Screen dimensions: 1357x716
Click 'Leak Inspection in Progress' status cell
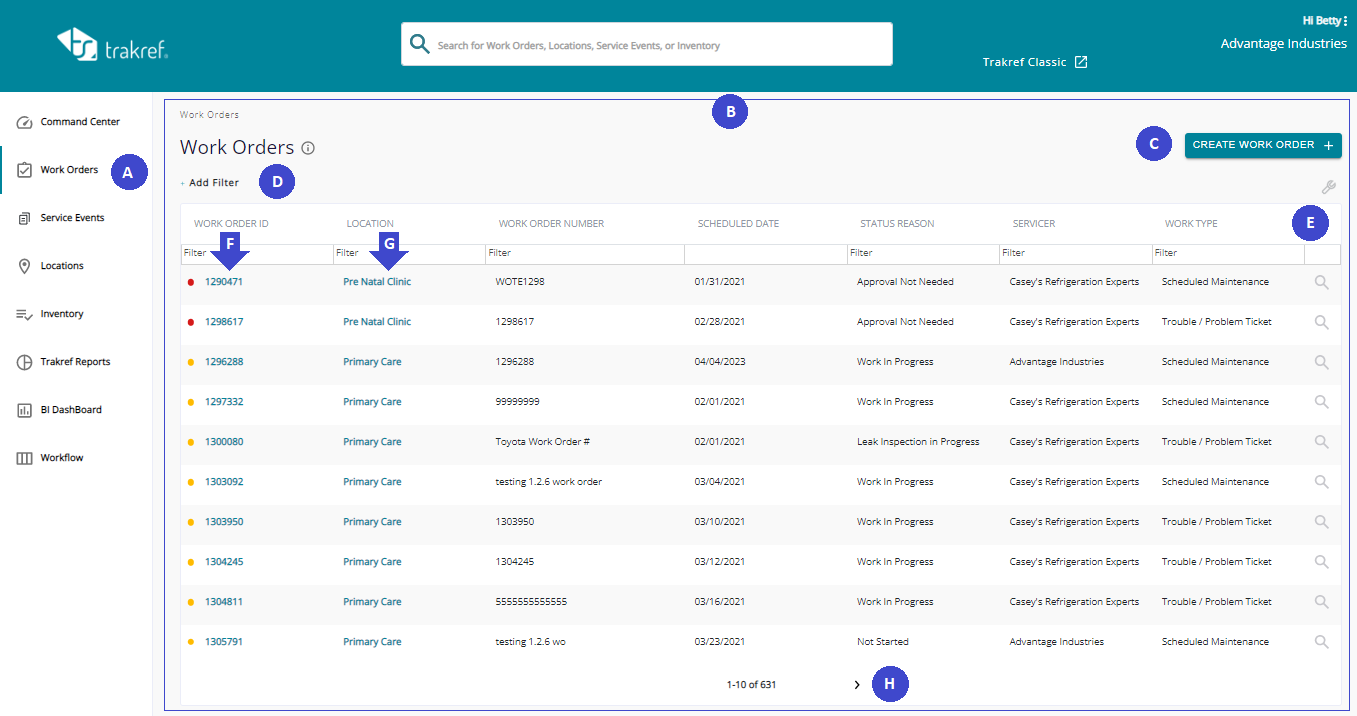point(918,442)
